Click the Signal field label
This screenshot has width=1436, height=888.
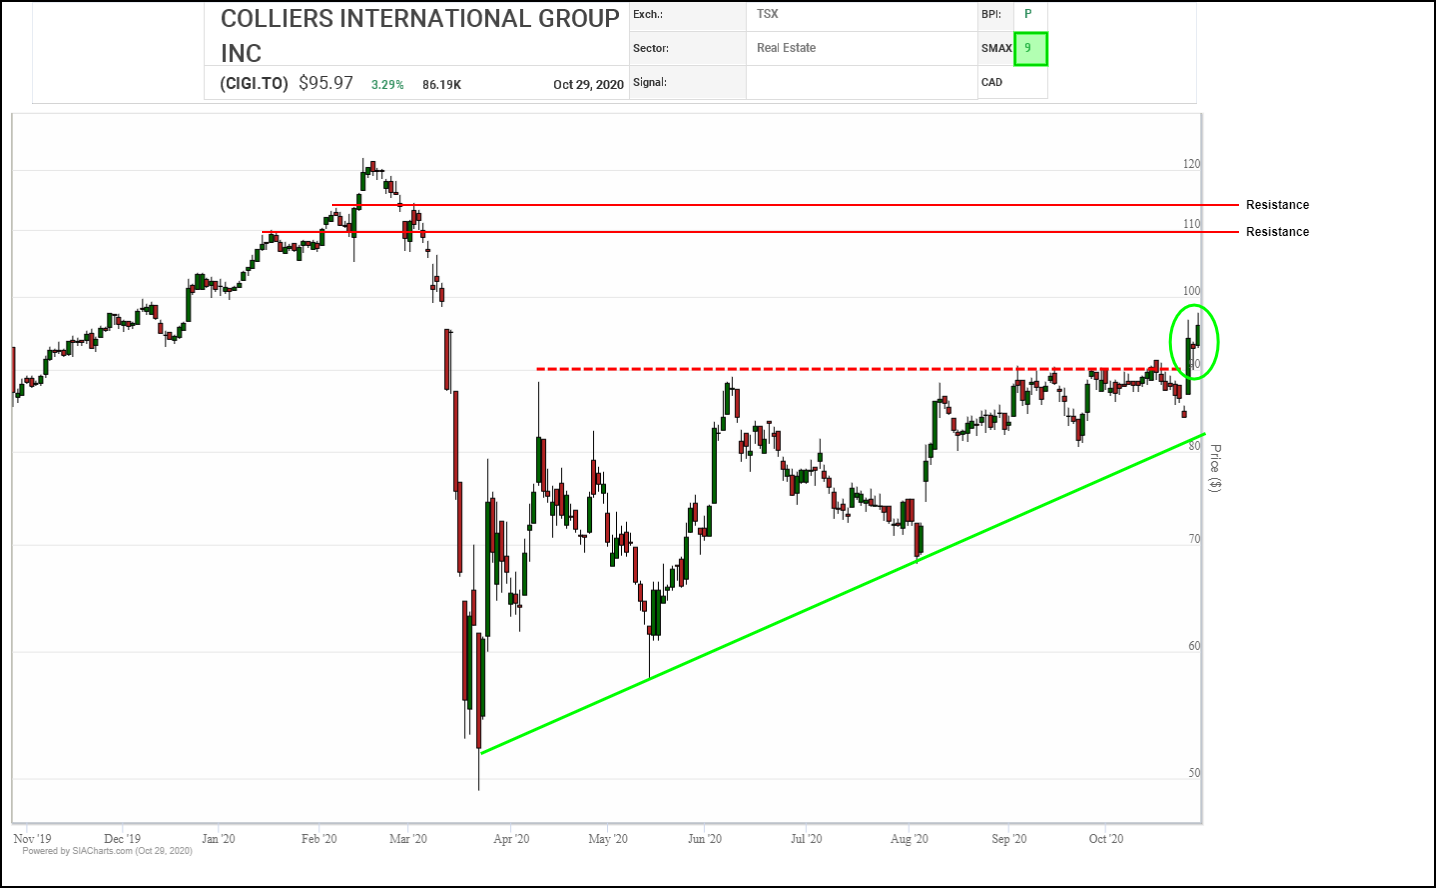click(x=650, y=82)
